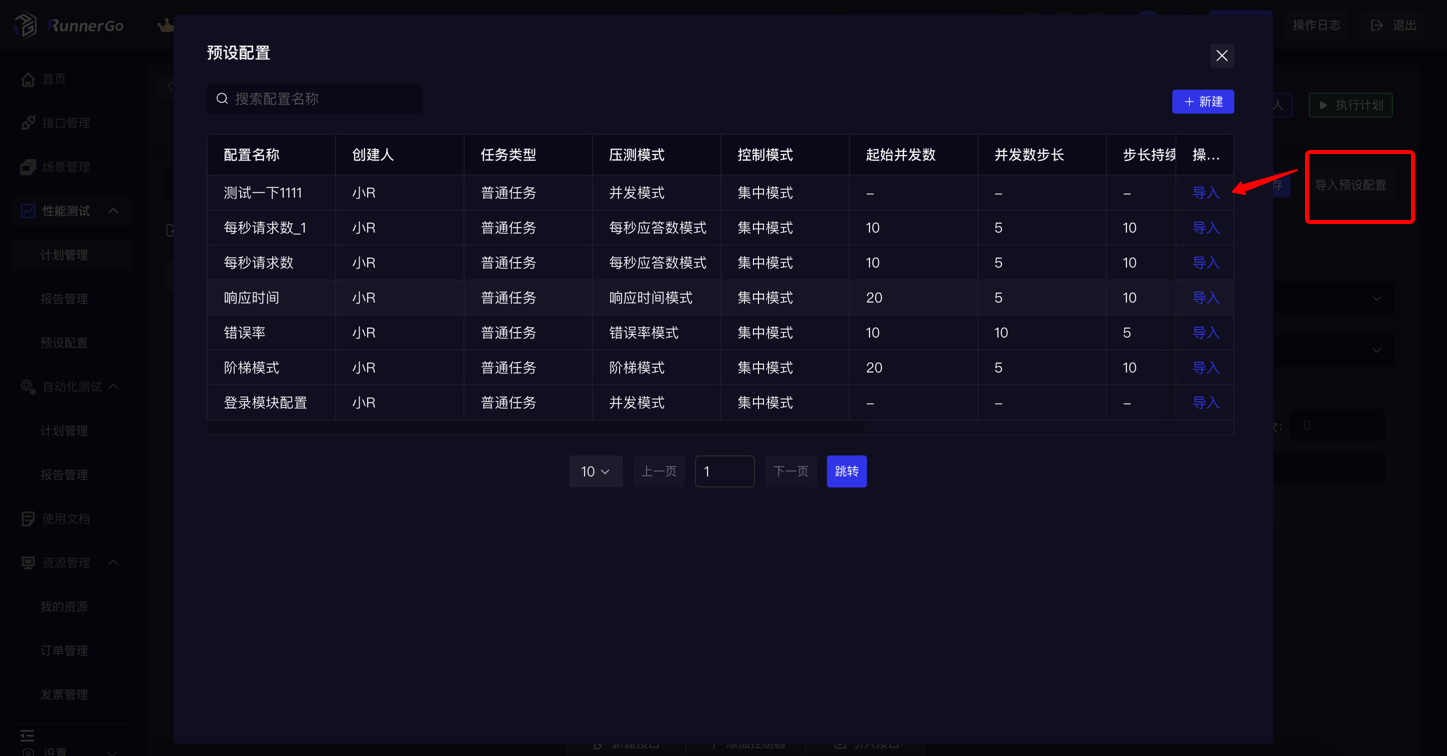Click the 新建 button in dialog
1447x756 pixels.
(1202, 102)
